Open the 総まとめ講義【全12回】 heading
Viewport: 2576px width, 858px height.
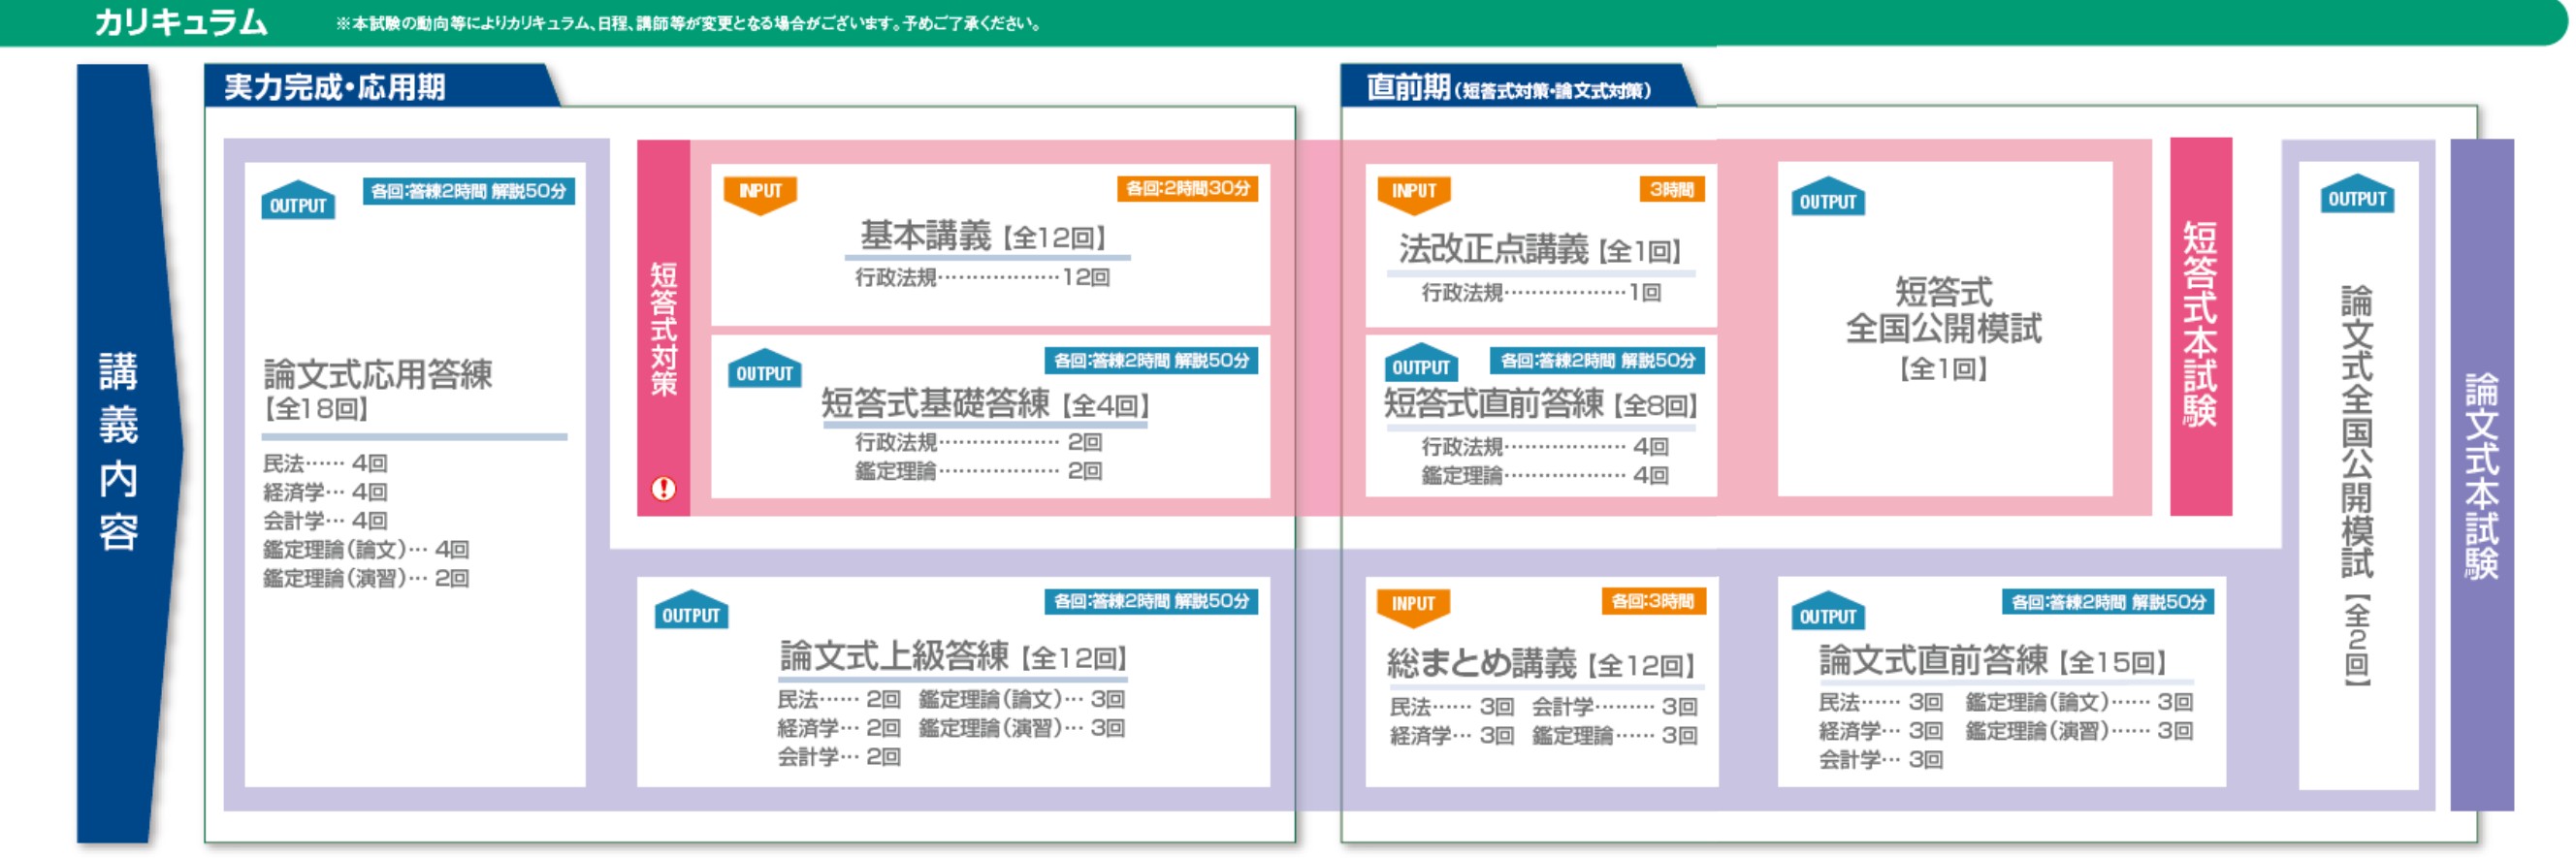1540,664
